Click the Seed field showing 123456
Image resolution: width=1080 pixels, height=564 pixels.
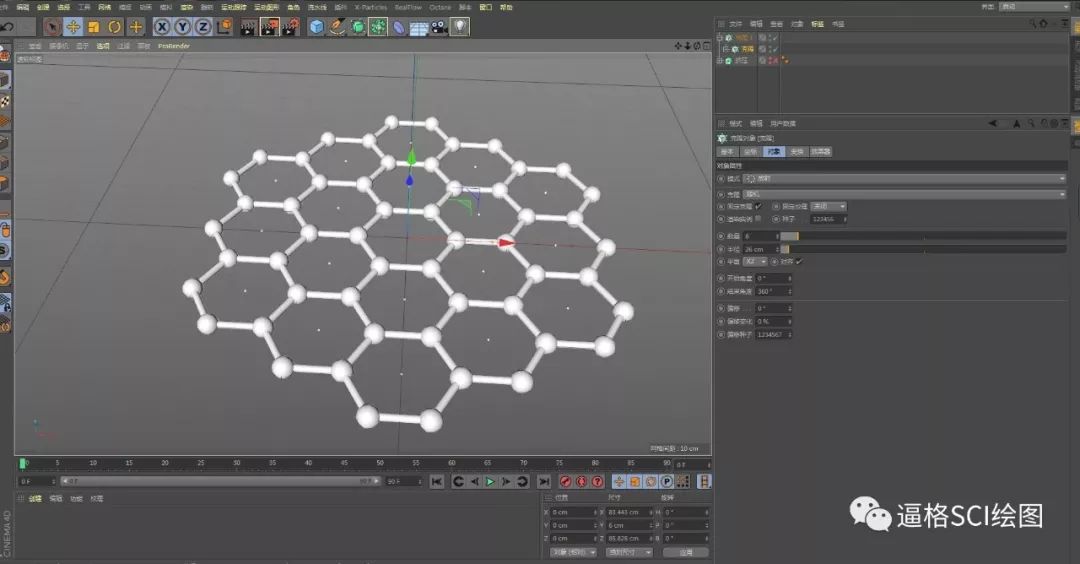[x=829, y=219]
